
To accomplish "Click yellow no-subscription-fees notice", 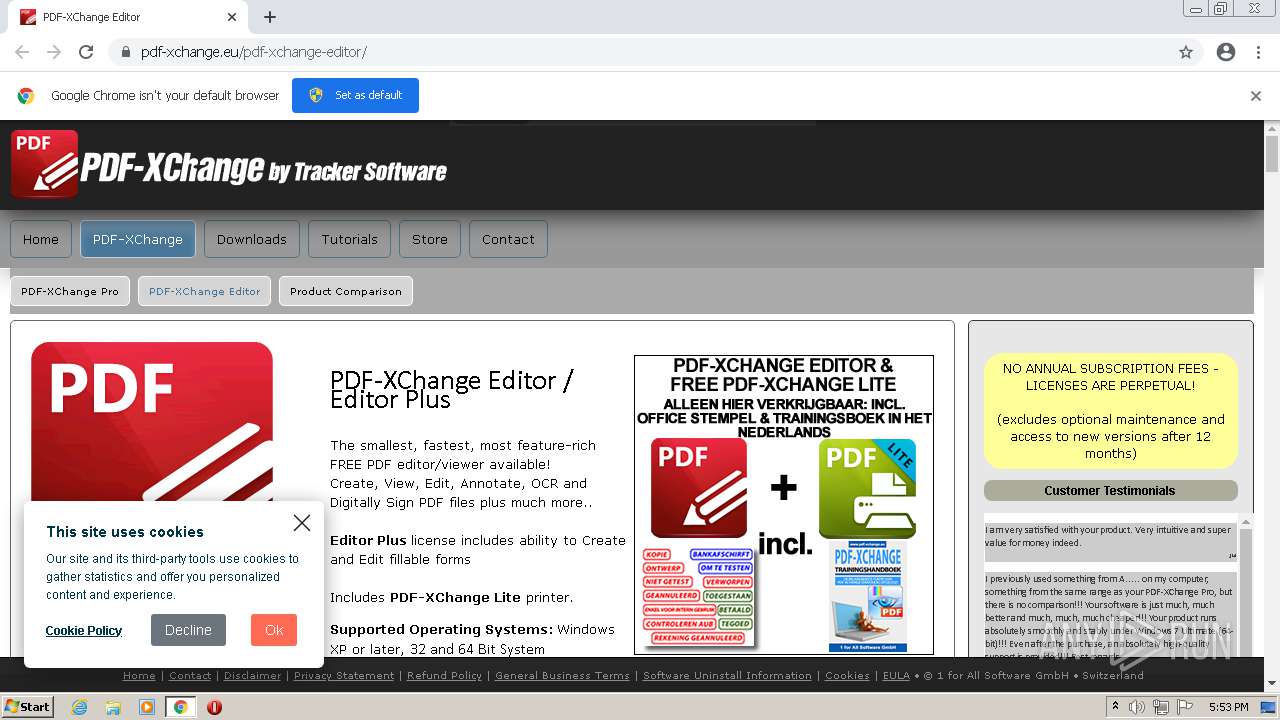I will (1110, 411).
